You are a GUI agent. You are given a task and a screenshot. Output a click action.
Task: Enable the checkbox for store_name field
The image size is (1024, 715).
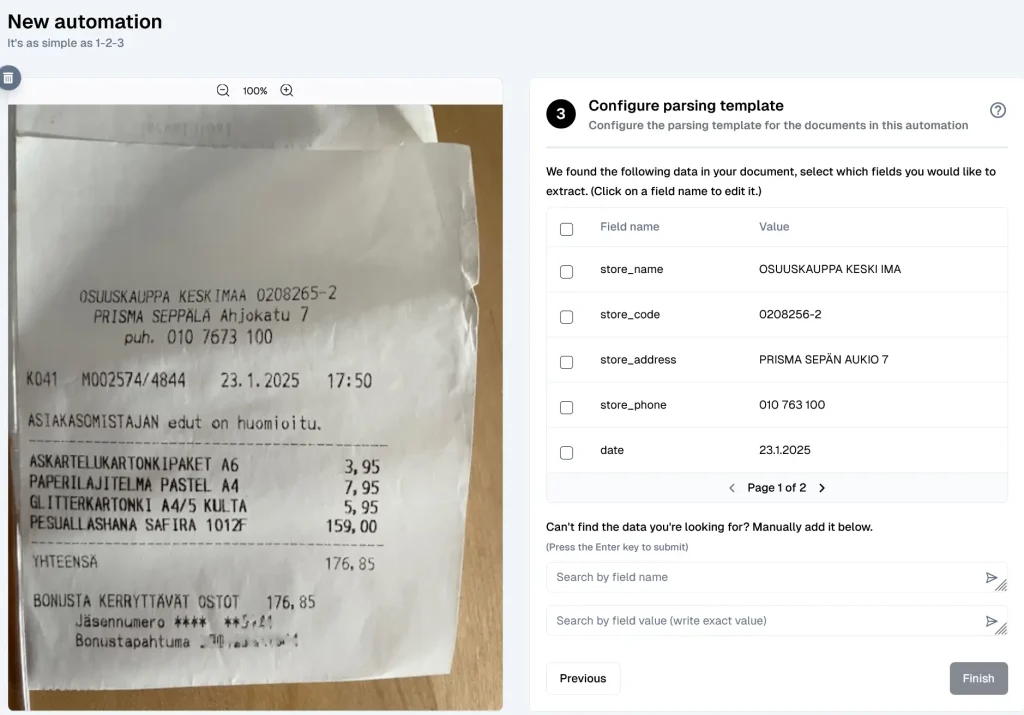click(x=567, y=271)
